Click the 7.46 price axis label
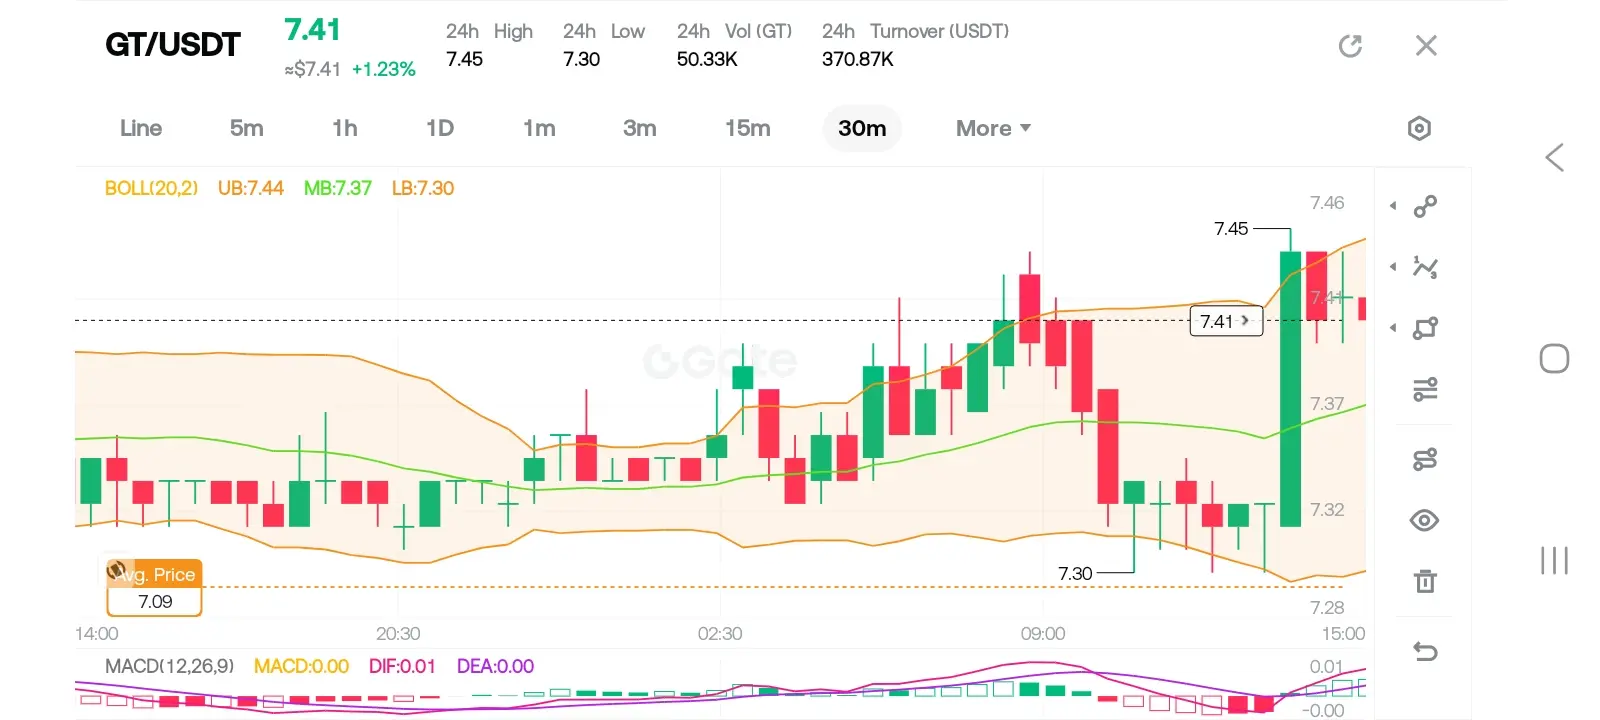This screenshot has height=720, width=1600. coord(1327,203)
